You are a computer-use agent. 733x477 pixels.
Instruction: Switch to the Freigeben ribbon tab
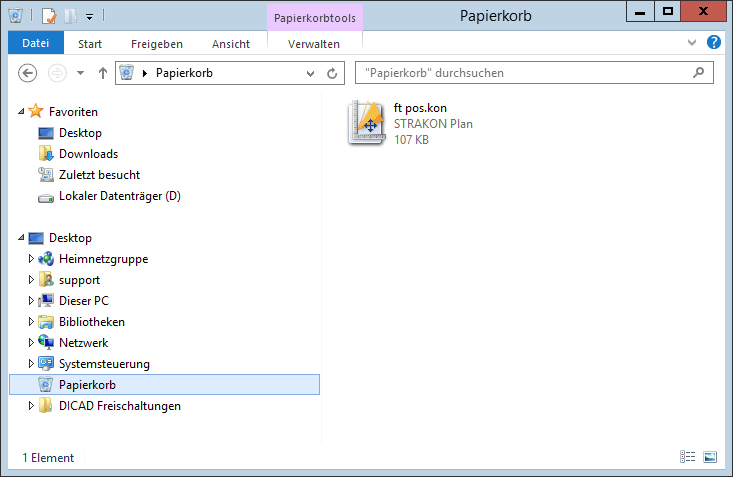coord(157,44)
